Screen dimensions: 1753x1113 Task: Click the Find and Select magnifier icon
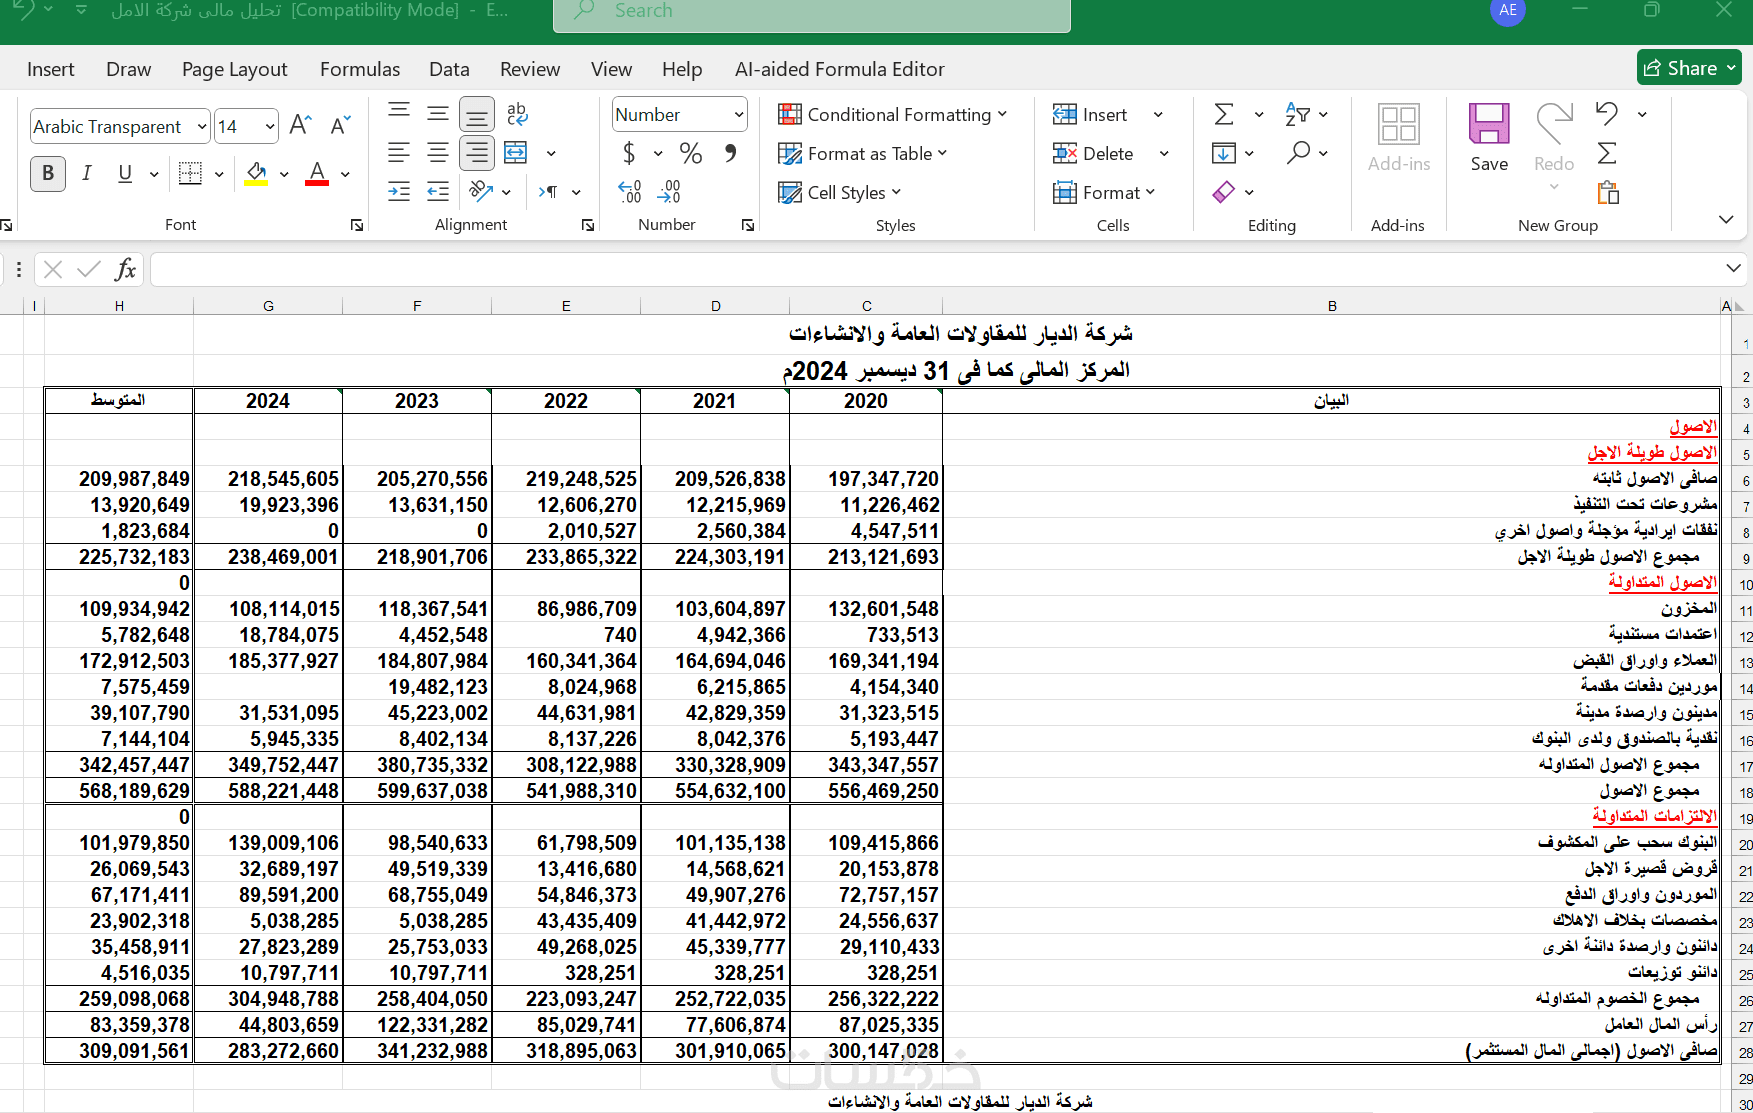[1298, 153]
